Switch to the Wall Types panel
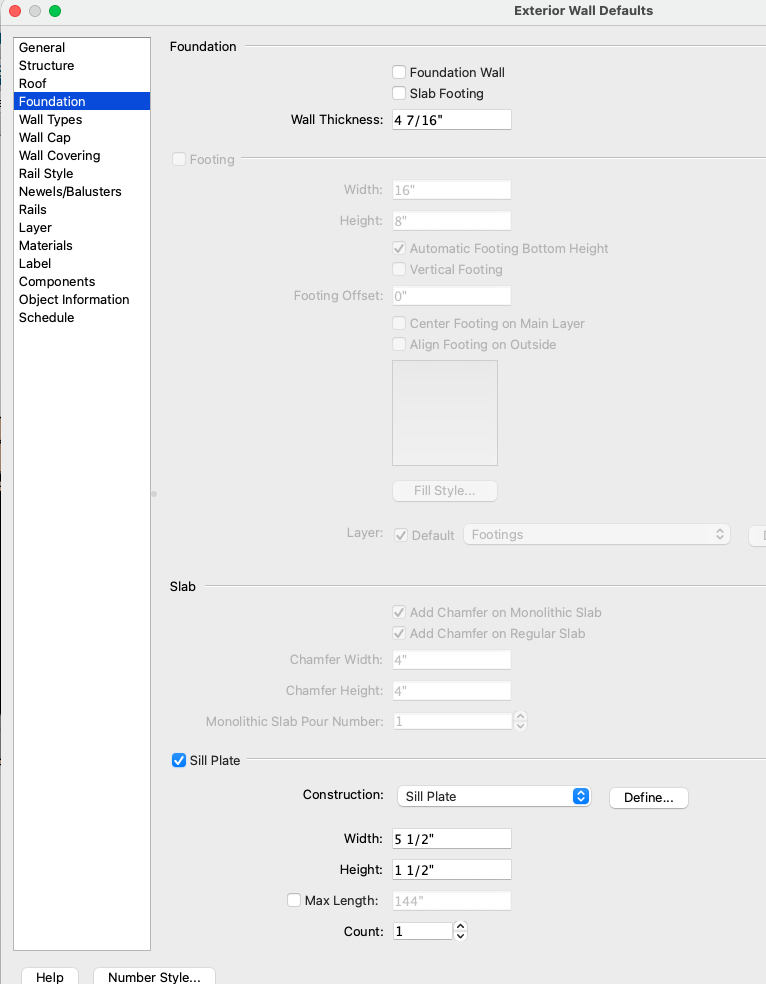 (x=50, y=119)
